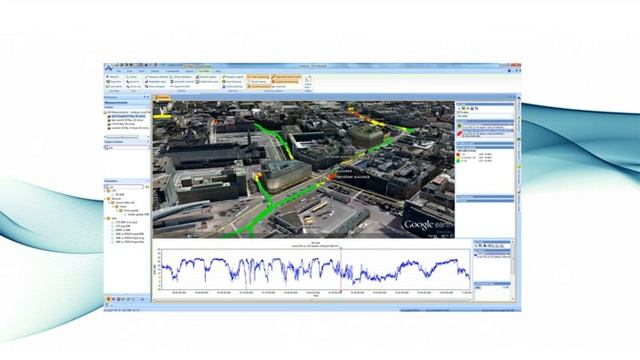Select the green-icon layer row in right panel
Viewport: 640px width, 360px height.
(x=484, y=127)
